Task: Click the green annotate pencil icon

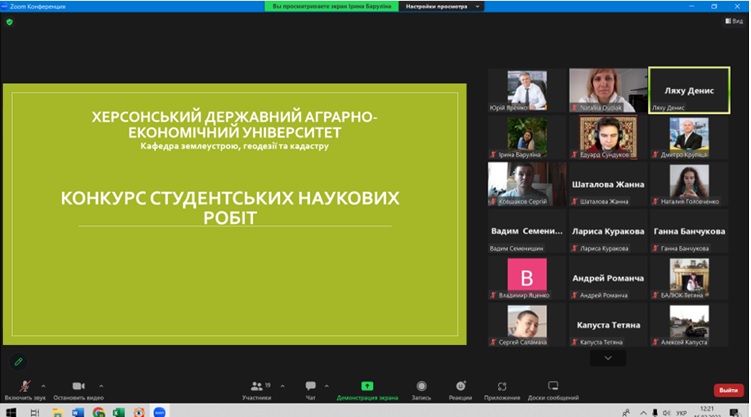Action: point(18,361)
